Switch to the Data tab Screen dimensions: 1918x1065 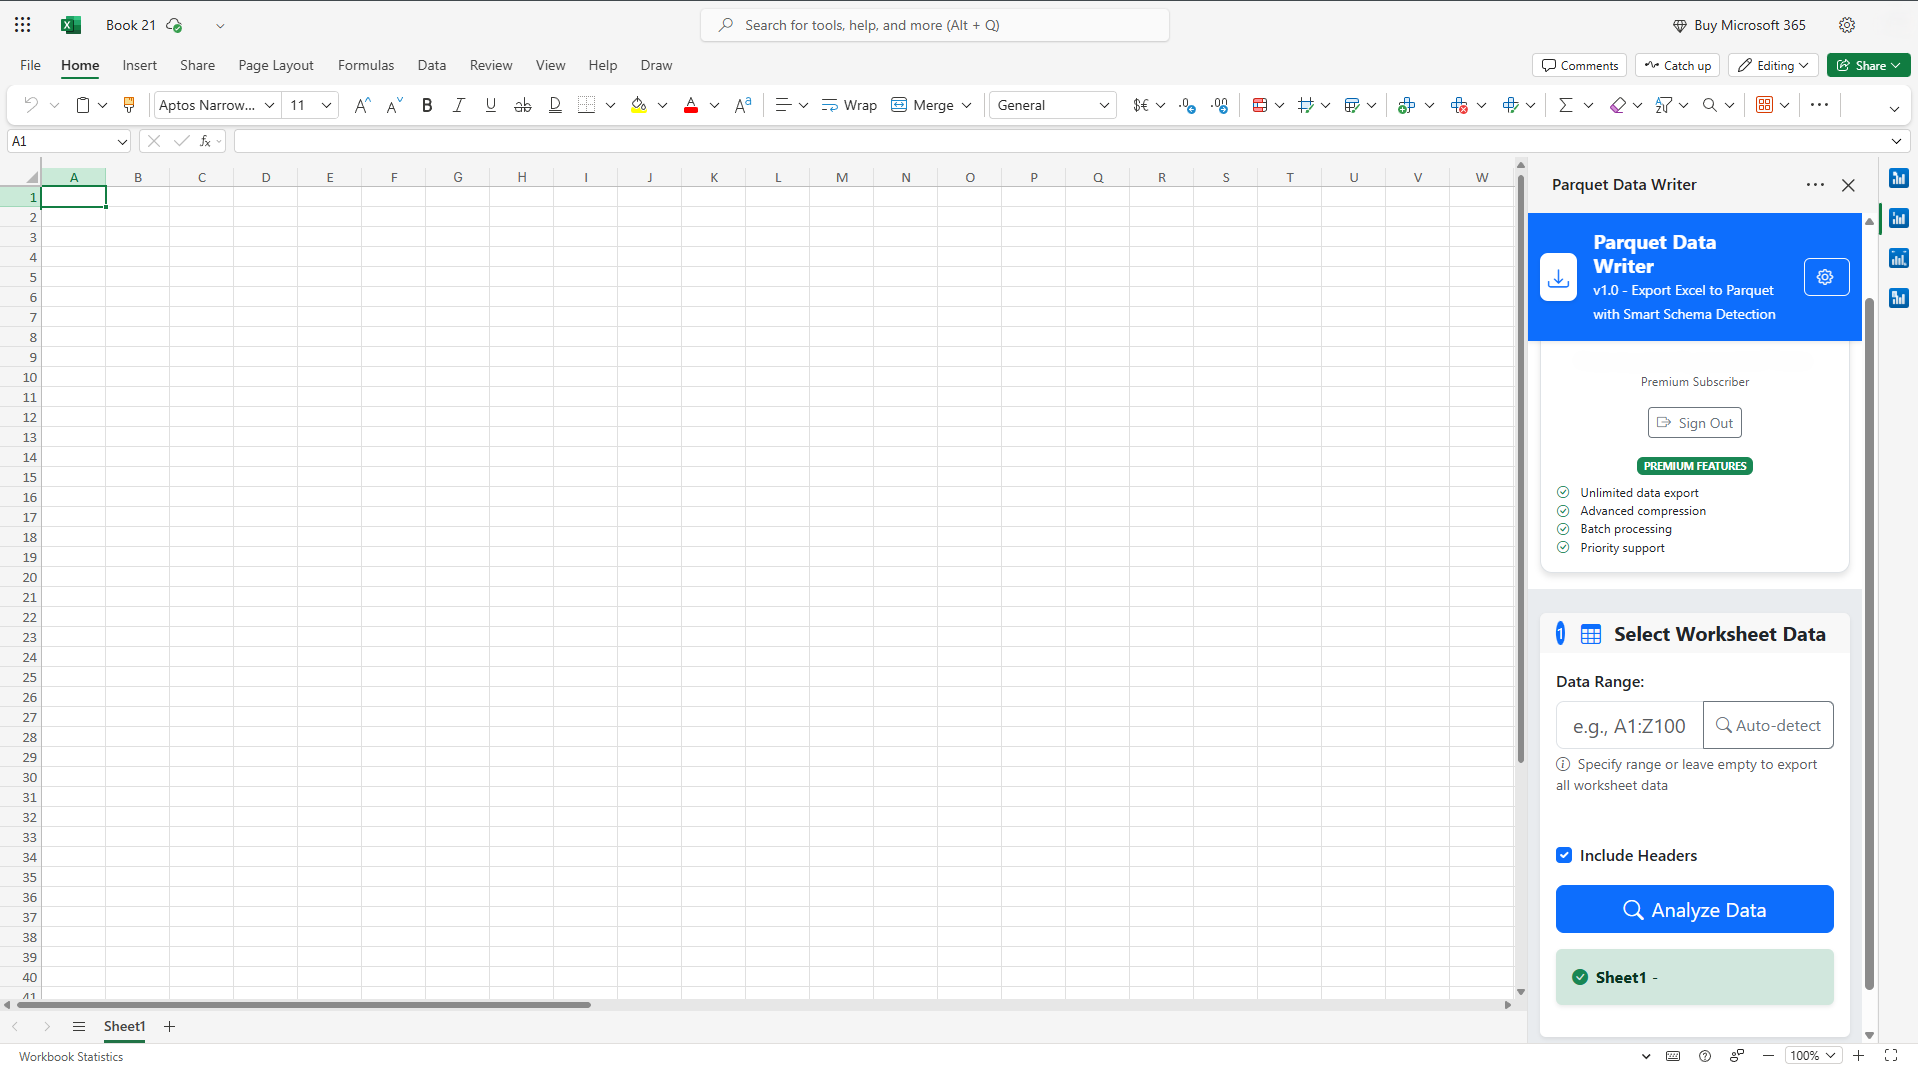point(432,65)
